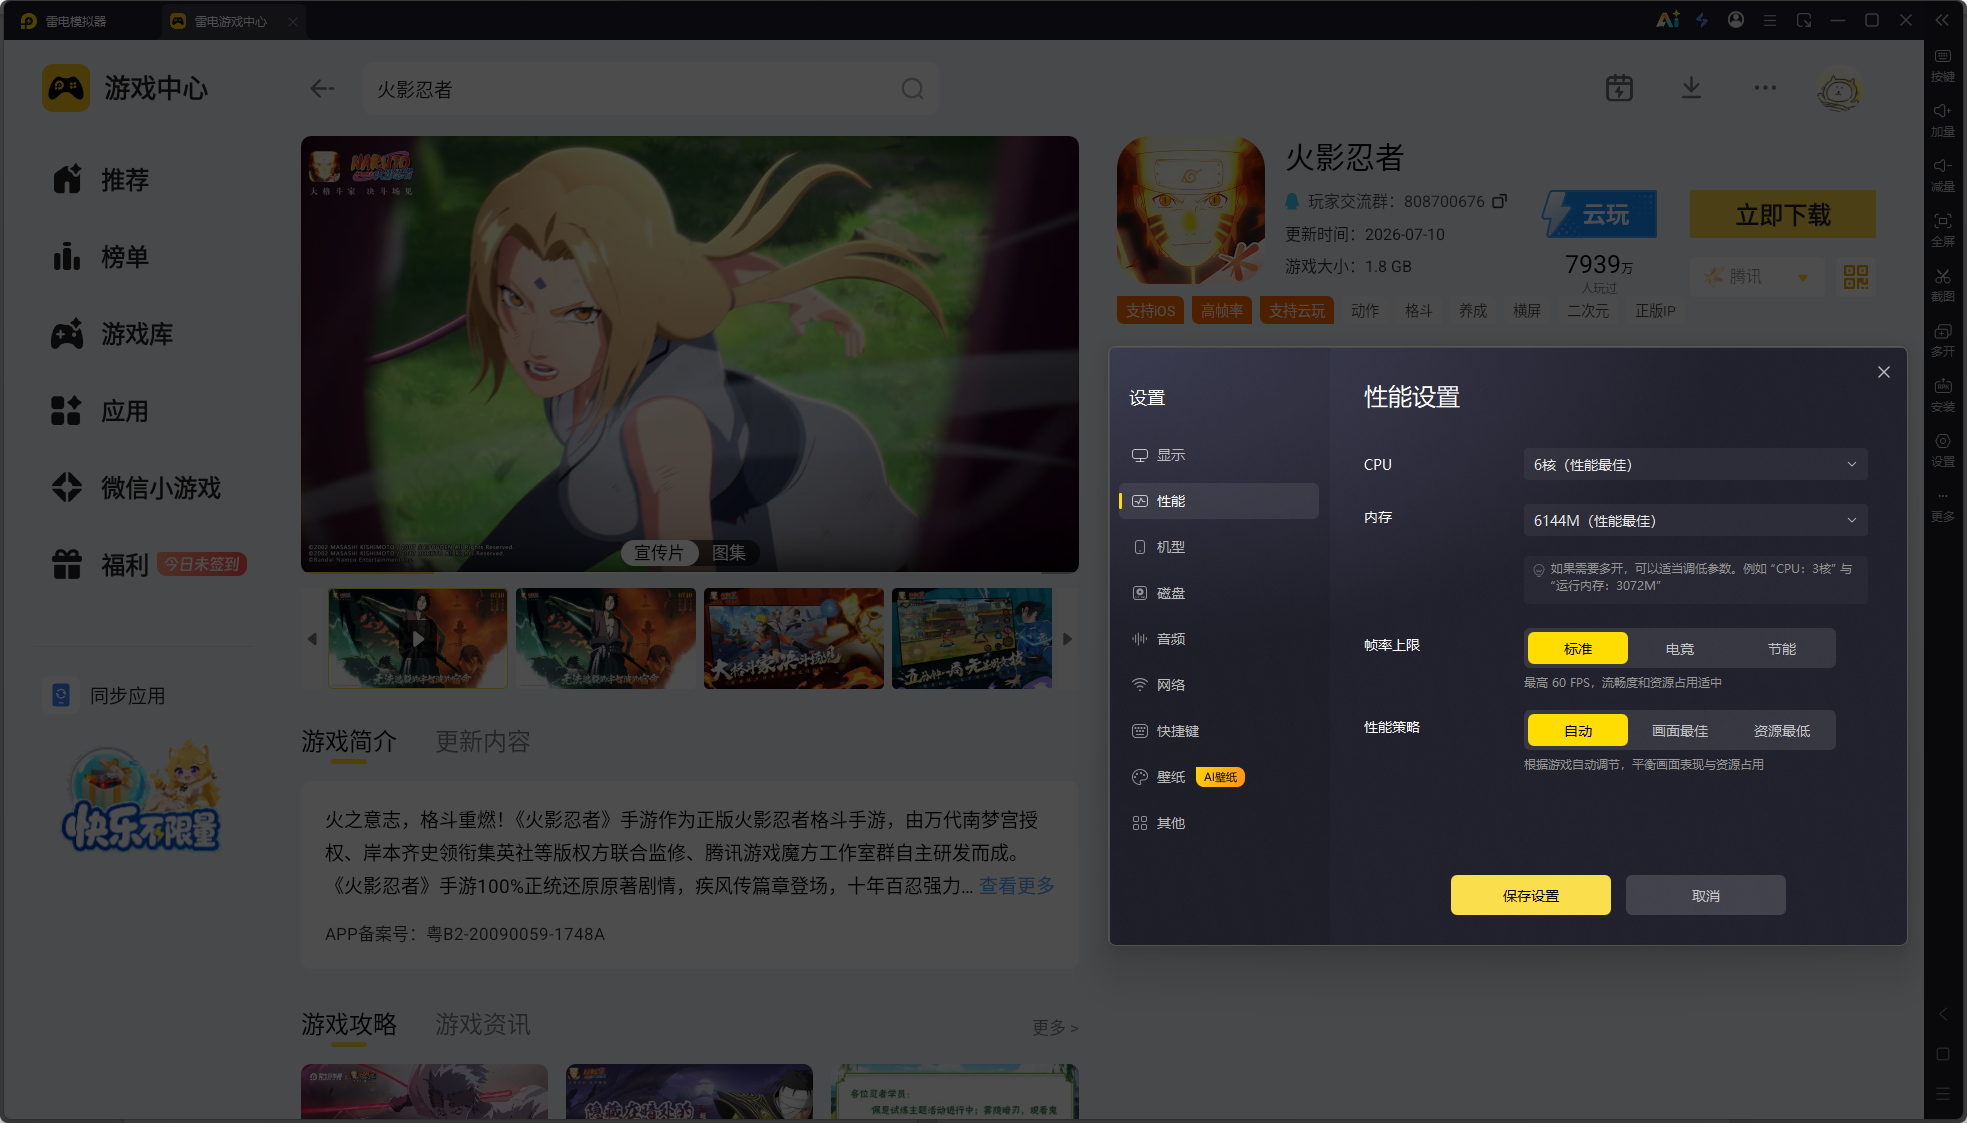
Task: Select 画面最佳 performance strategy
Action: (1679, 731)
